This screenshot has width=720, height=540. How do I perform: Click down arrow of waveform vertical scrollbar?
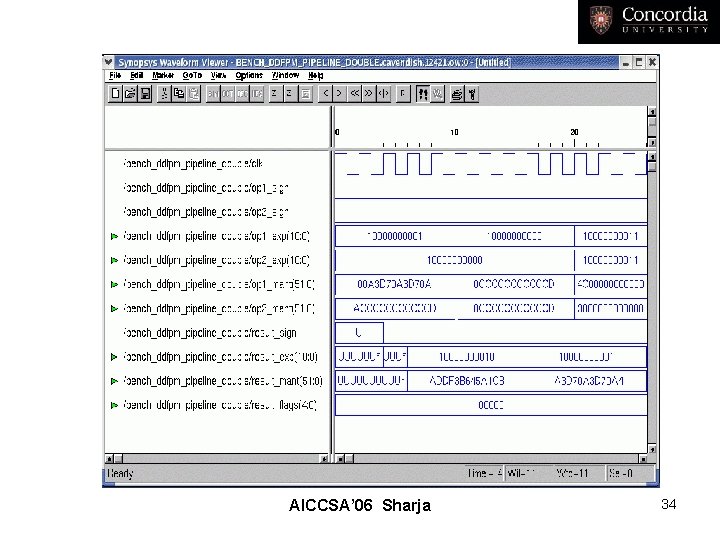[652, 449]
